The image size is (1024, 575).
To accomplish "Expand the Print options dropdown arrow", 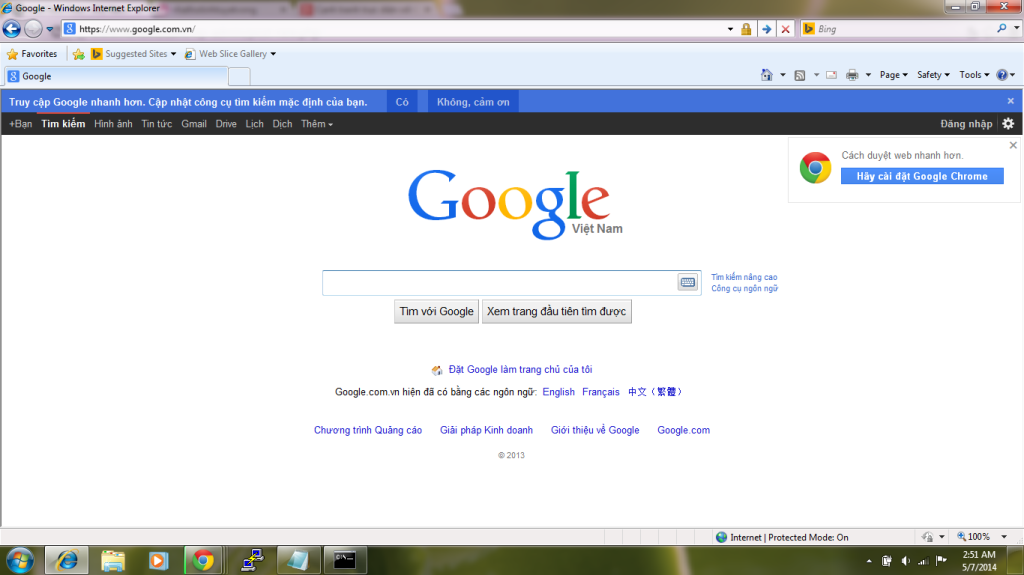I will tap(868, 75).
